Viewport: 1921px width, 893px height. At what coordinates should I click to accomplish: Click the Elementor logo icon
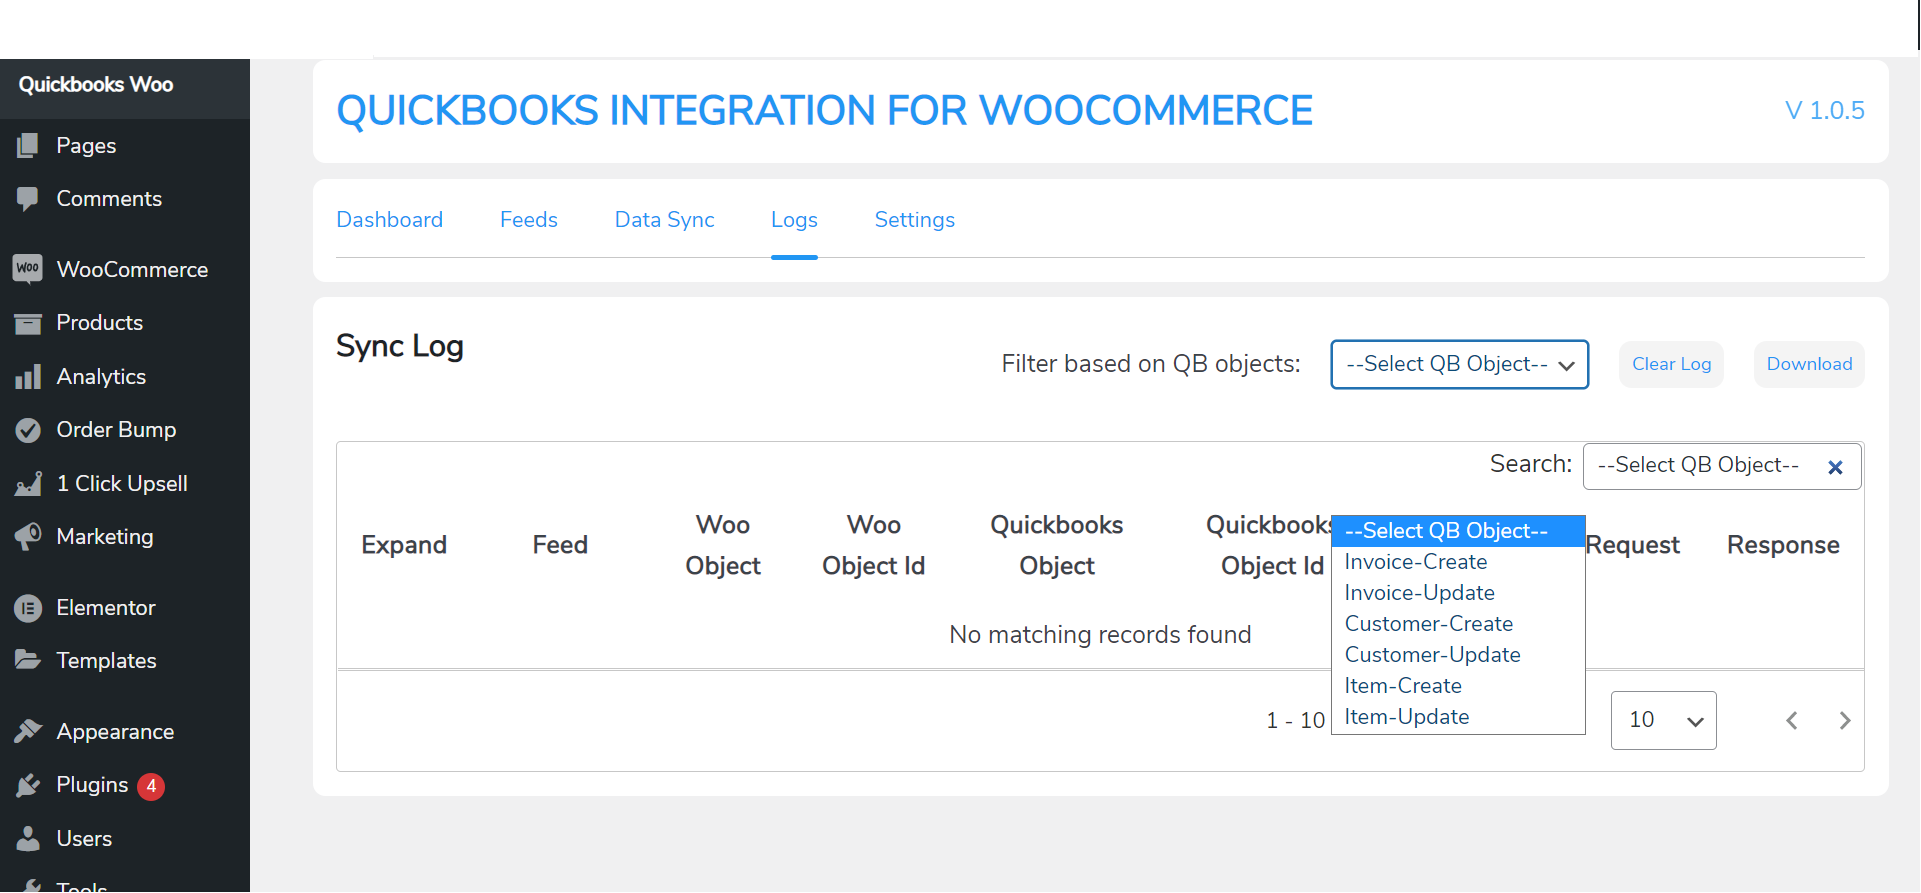coord(28,608)
